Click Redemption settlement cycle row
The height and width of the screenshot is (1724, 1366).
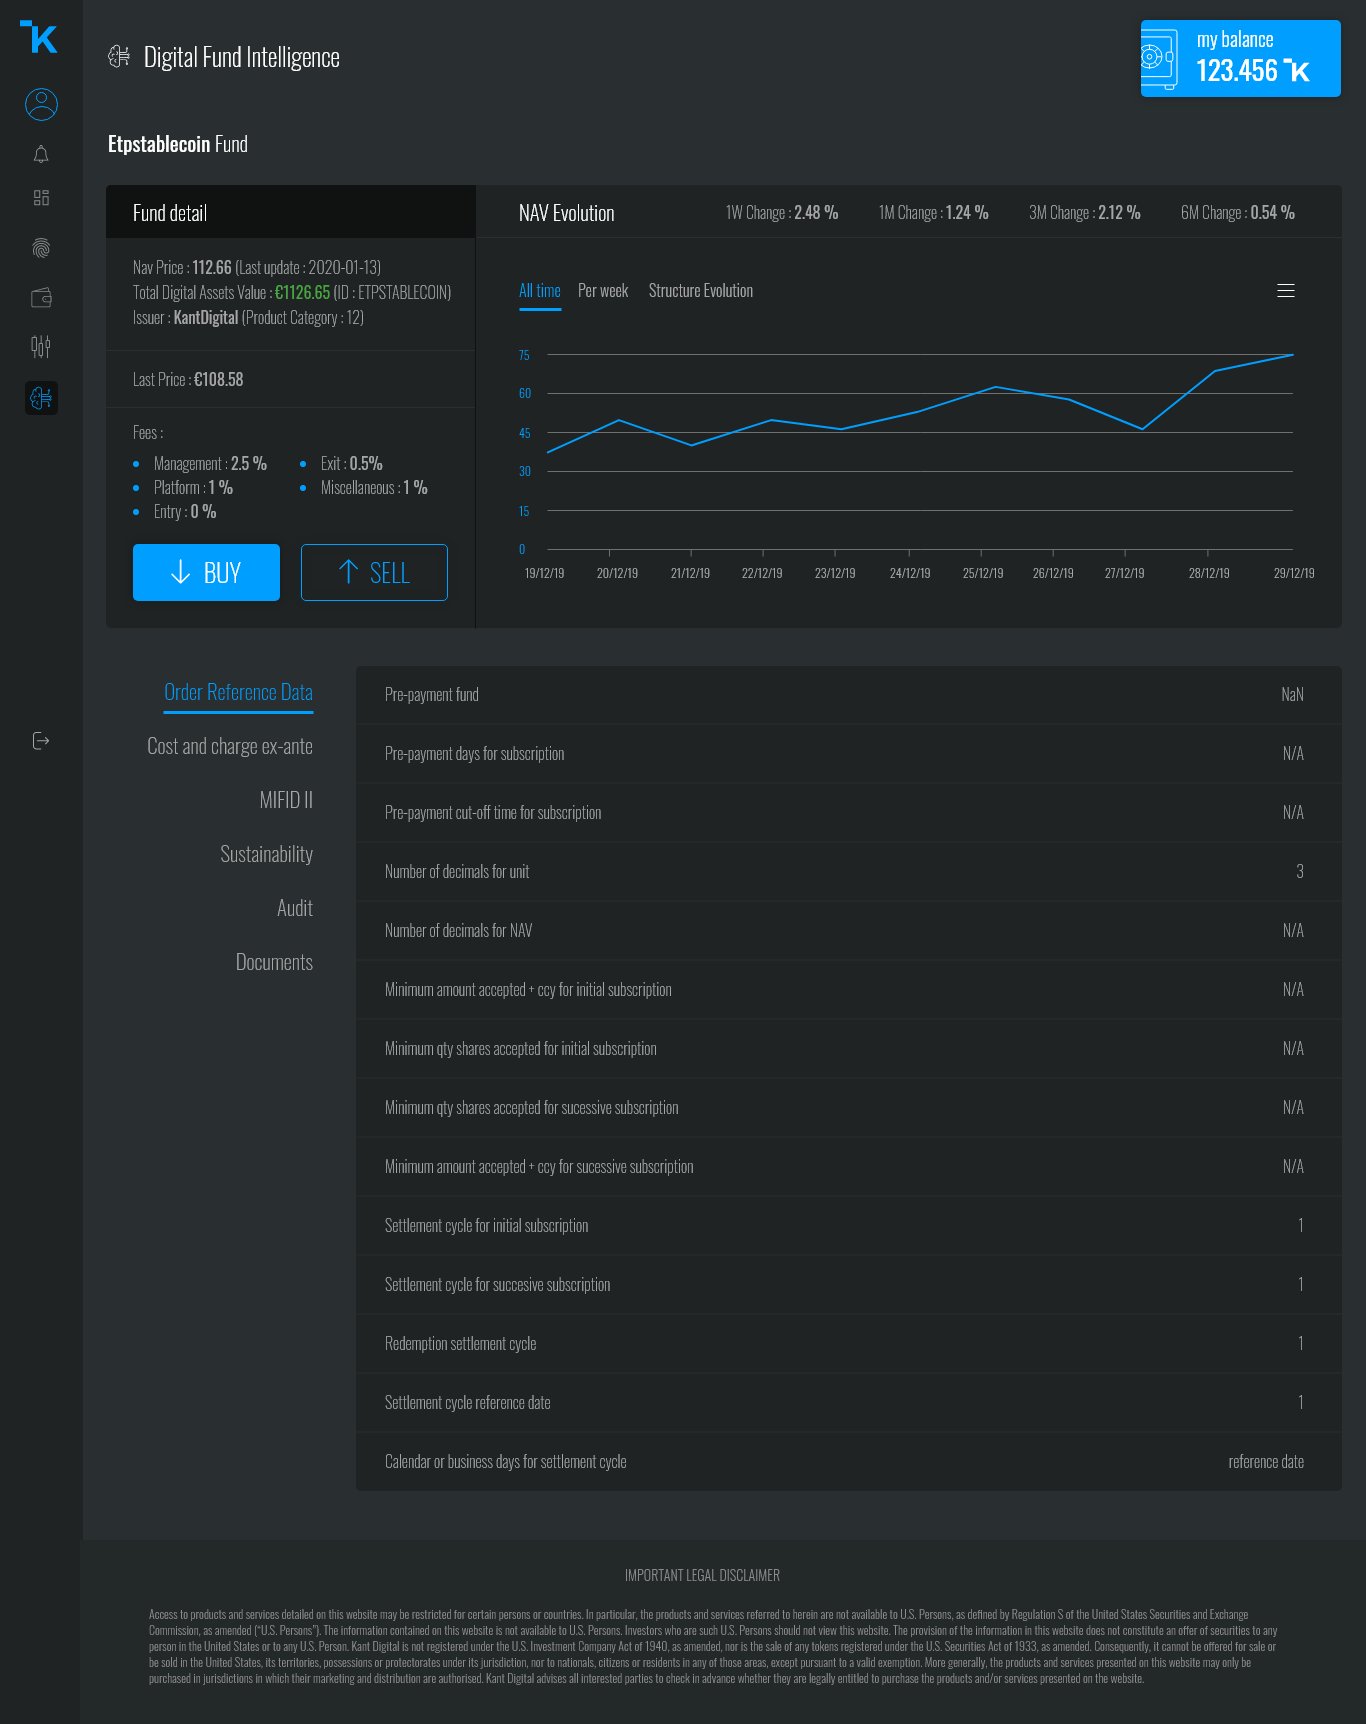tap(849, 1344)
